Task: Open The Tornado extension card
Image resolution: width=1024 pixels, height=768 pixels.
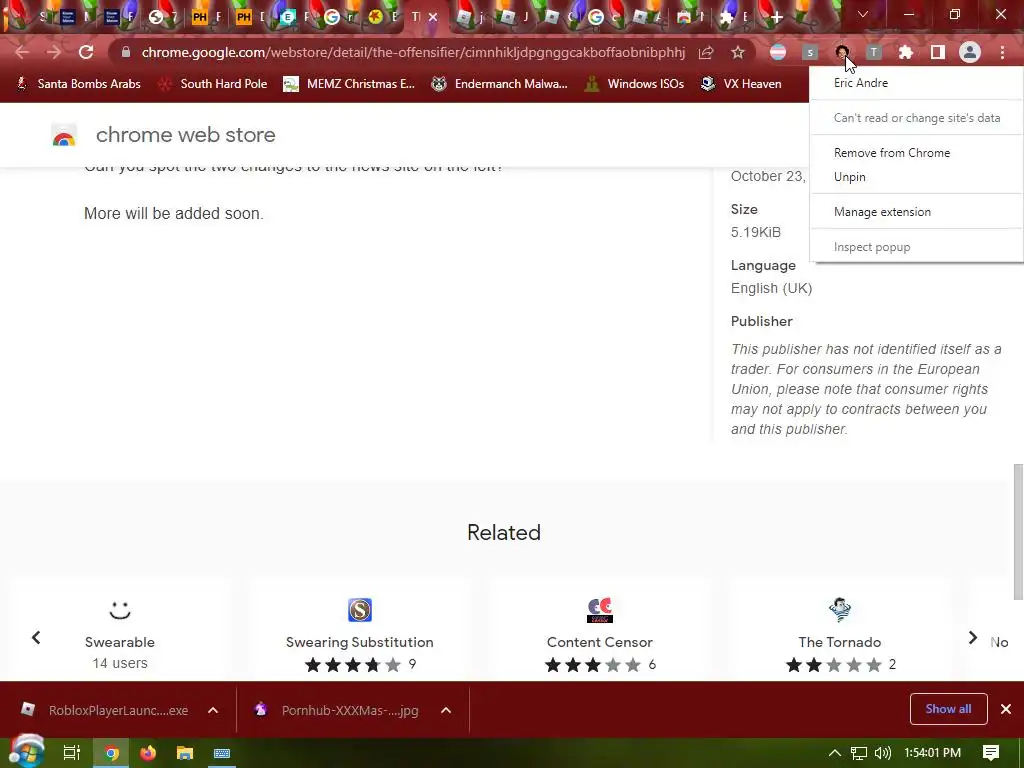Action: click(840, 630)
